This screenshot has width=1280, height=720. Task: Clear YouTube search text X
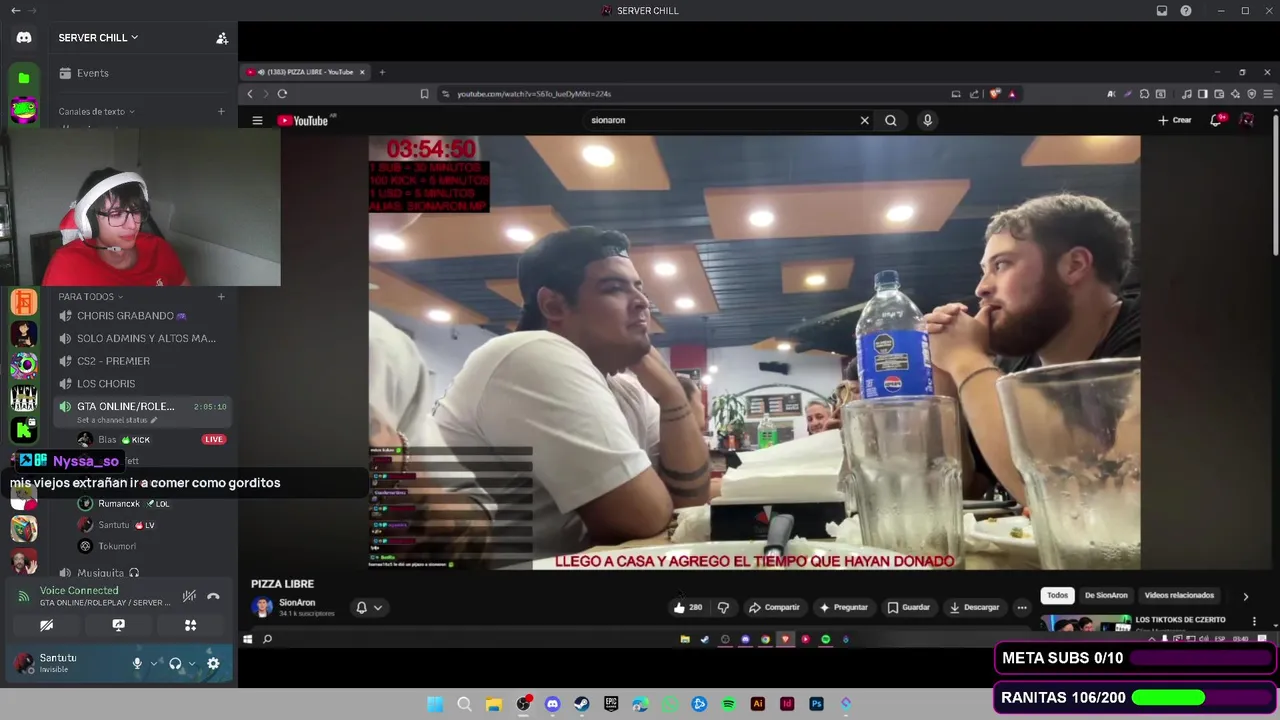[x=865, y=120]
